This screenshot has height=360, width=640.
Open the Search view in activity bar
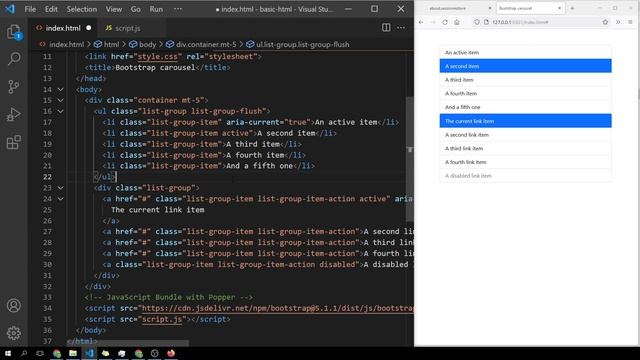[x=13, y=59]
